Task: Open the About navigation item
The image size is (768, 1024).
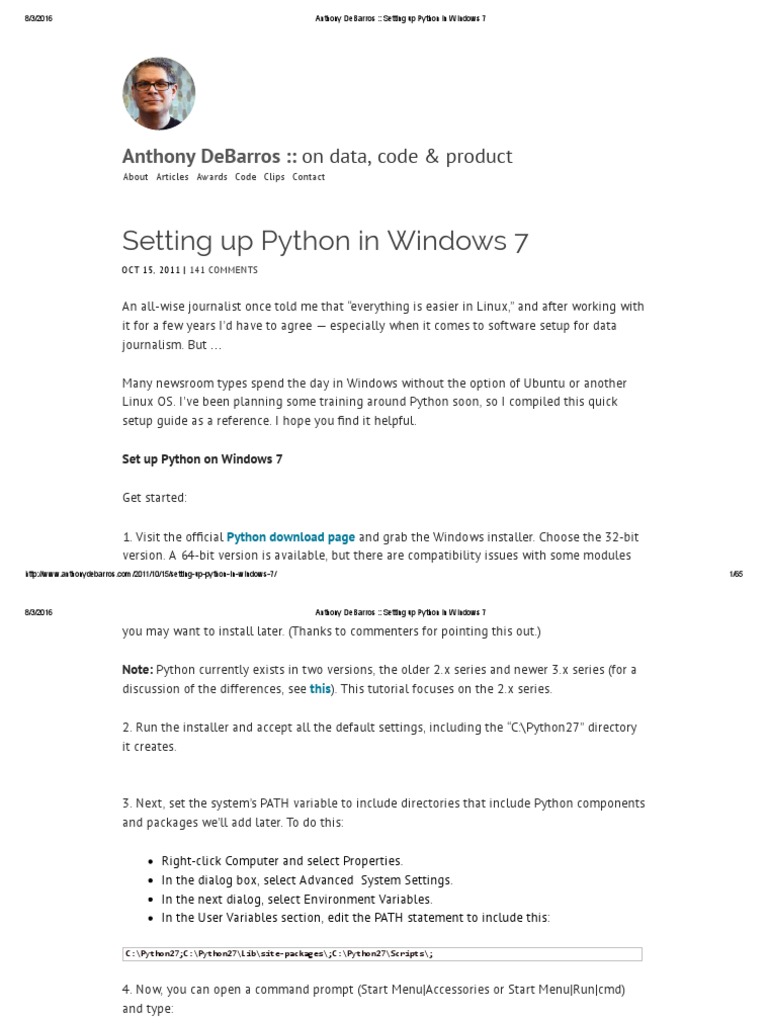Action: pyautogui.click(x=135, y=177)
